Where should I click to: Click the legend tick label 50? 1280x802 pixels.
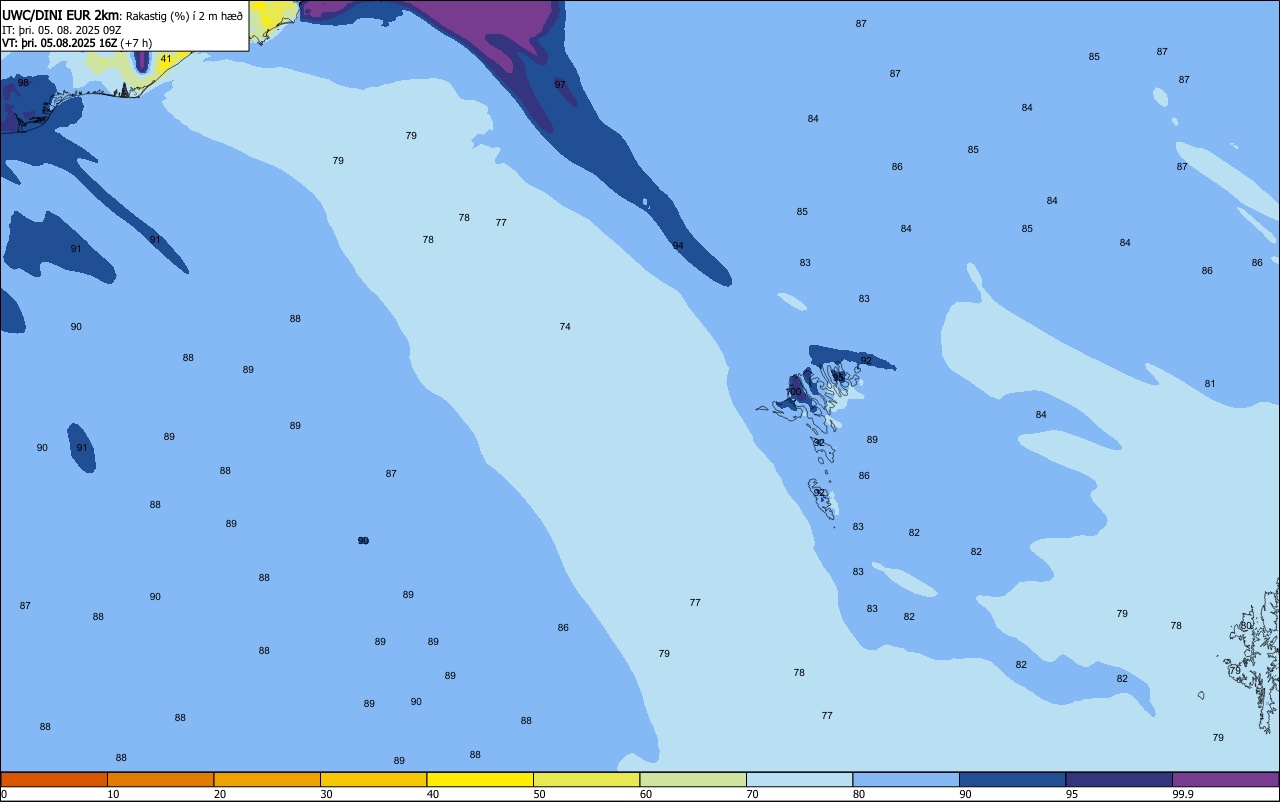(x=540, y=794)
